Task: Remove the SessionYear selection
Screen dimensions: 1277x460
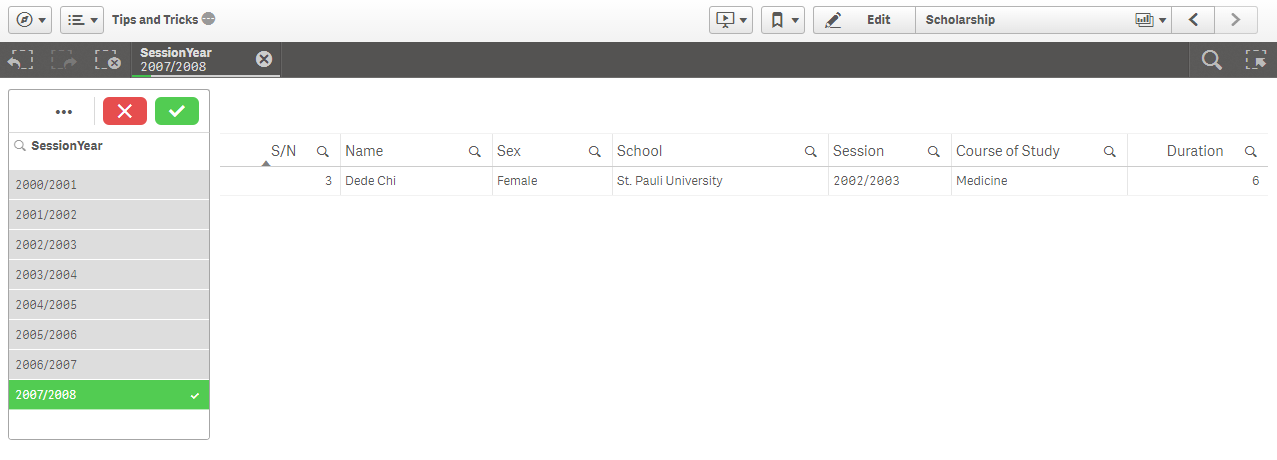Action: pos(264,59)
